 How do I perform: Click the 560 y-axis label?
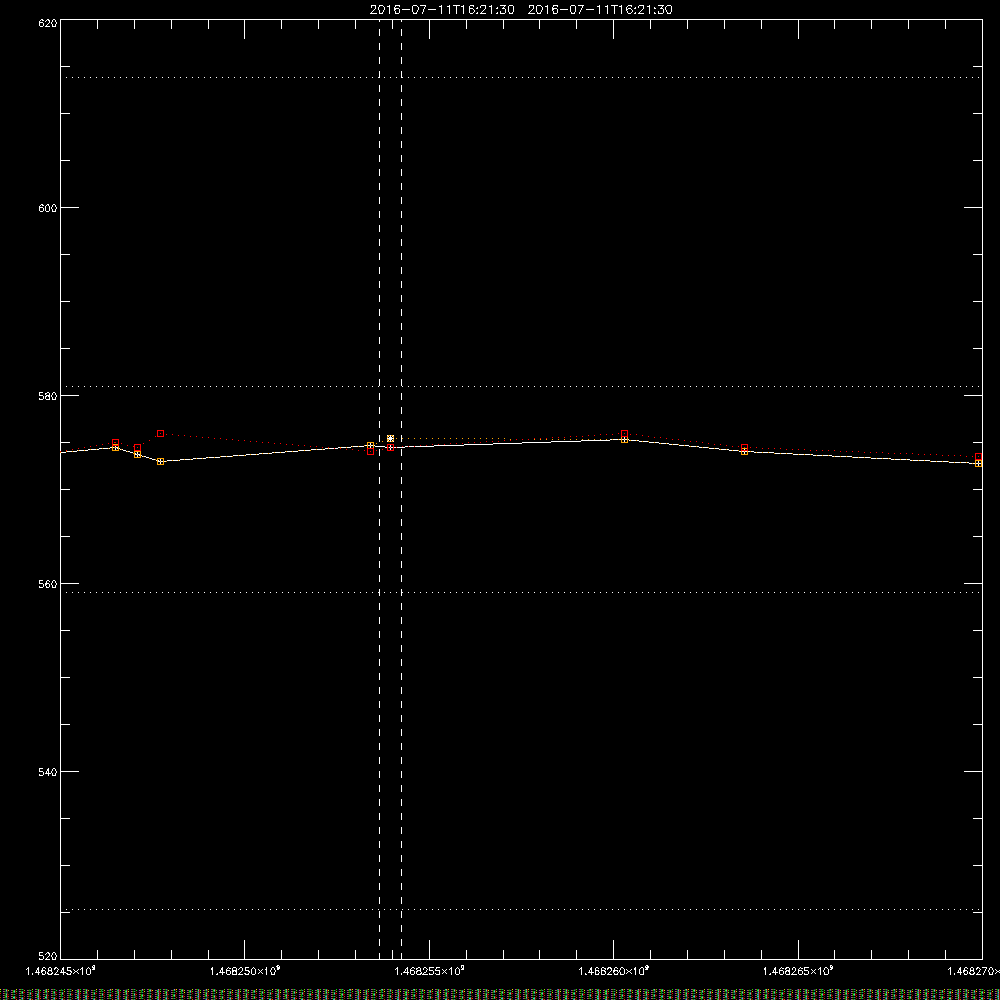point(48,584)
